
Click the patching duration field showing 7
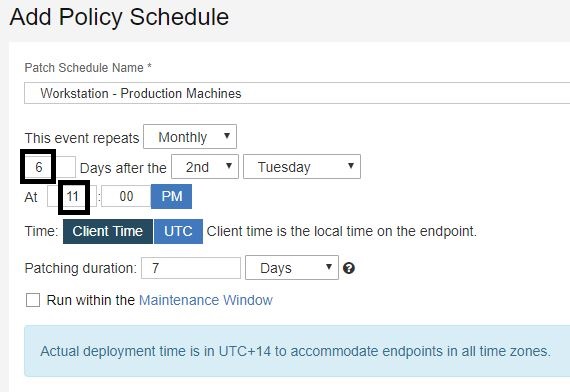pos(191,268)
